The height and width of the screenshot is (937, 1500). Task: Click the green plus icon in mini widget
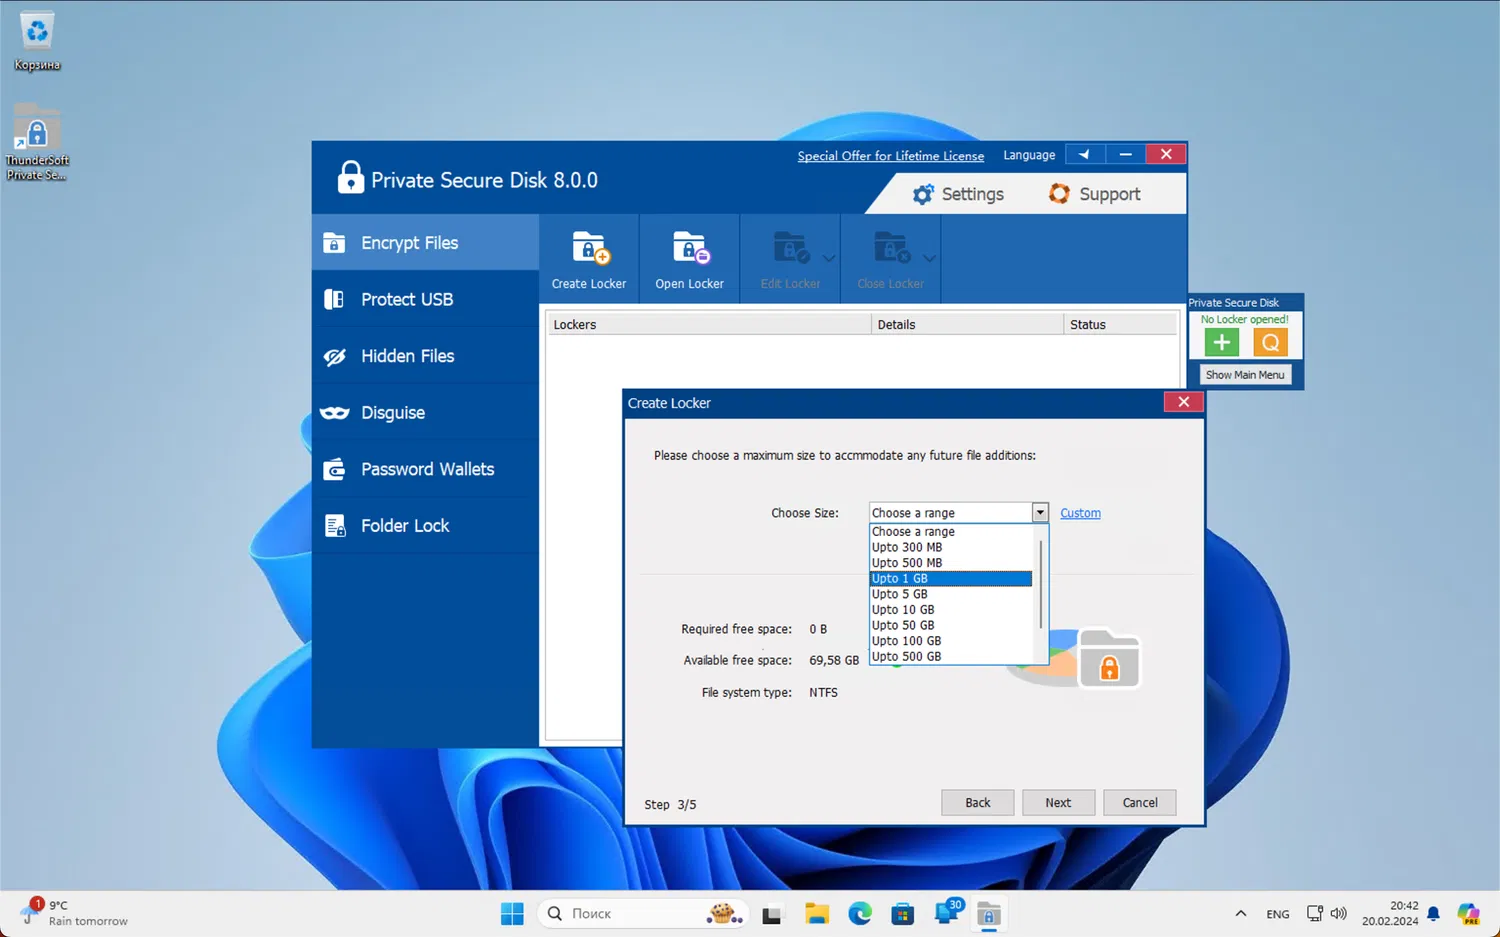(x=1221, y=343)
